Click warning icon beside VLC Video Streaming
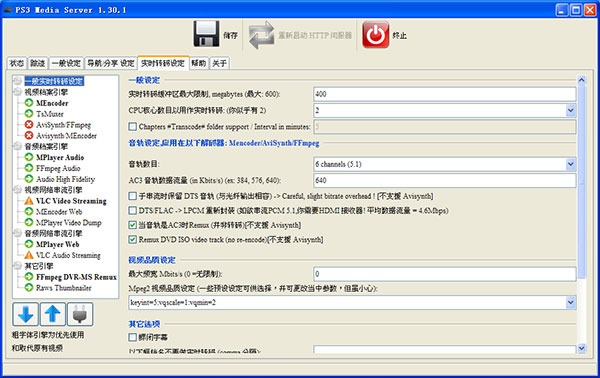600x378 pixels. pyautogui.click(x=29, y=201)
